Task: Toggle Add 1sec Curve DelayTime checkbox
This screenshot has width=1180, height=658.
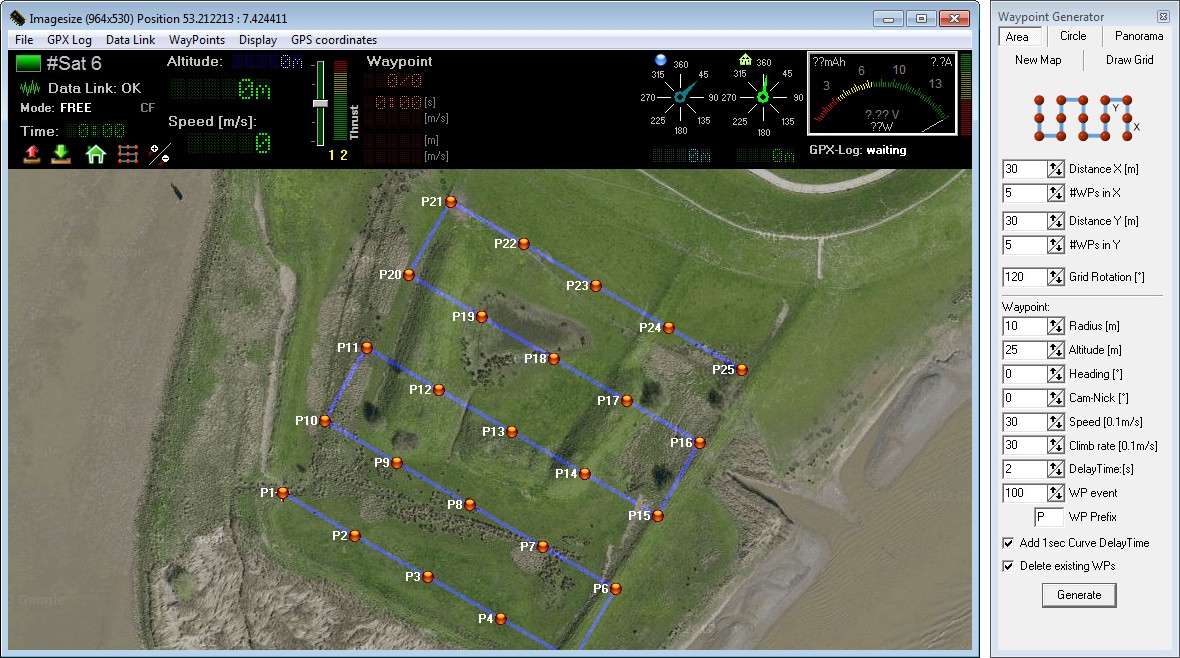Action: pyautogui.click(x=1008, y=543)
